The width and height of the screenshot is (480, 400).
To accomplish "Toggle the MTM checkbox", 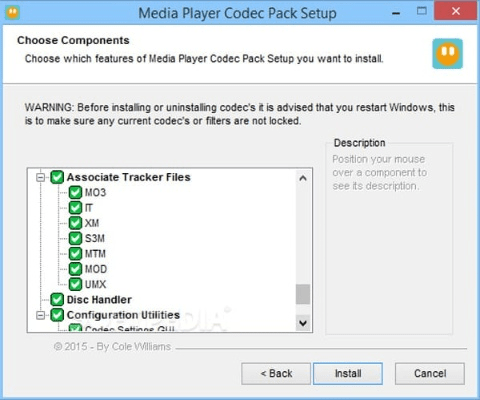I will (x=75, y=254).
